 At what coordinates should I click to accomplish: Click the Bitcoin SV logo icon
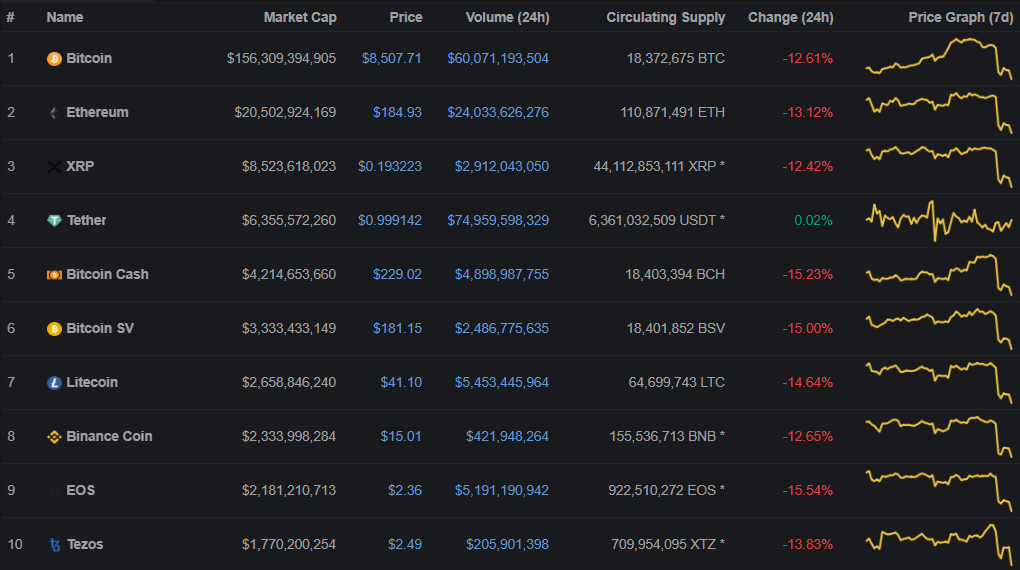[54, 329]
